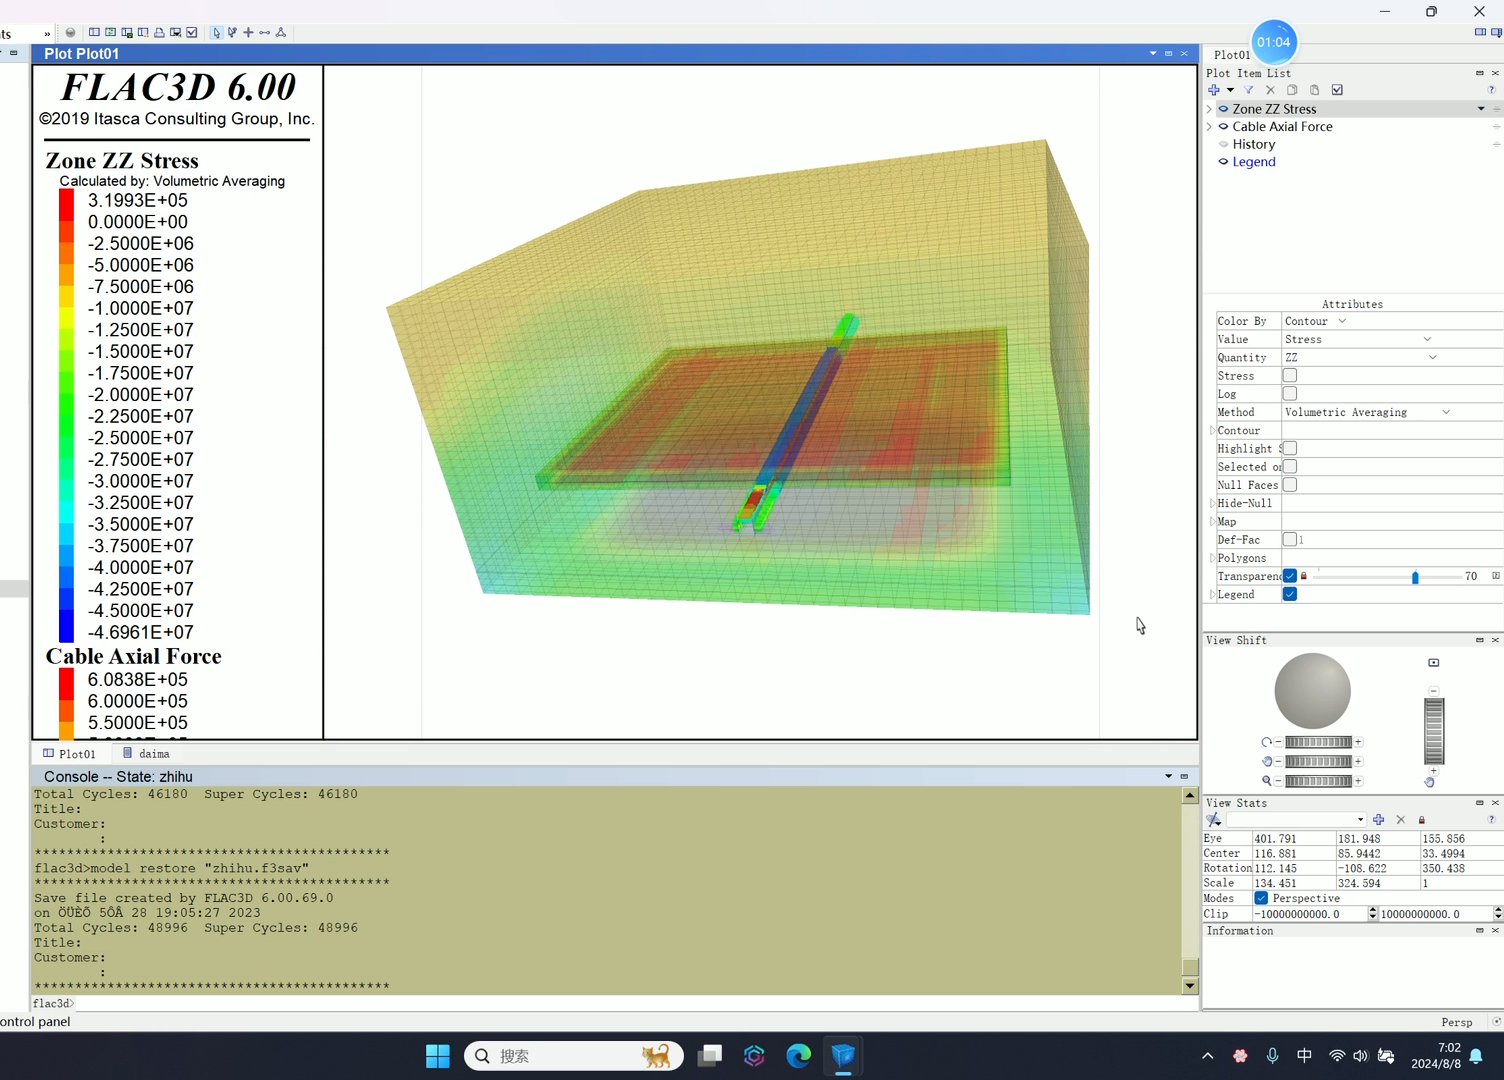Add a new view with plus icon in View Stats

click(1378, 820)
